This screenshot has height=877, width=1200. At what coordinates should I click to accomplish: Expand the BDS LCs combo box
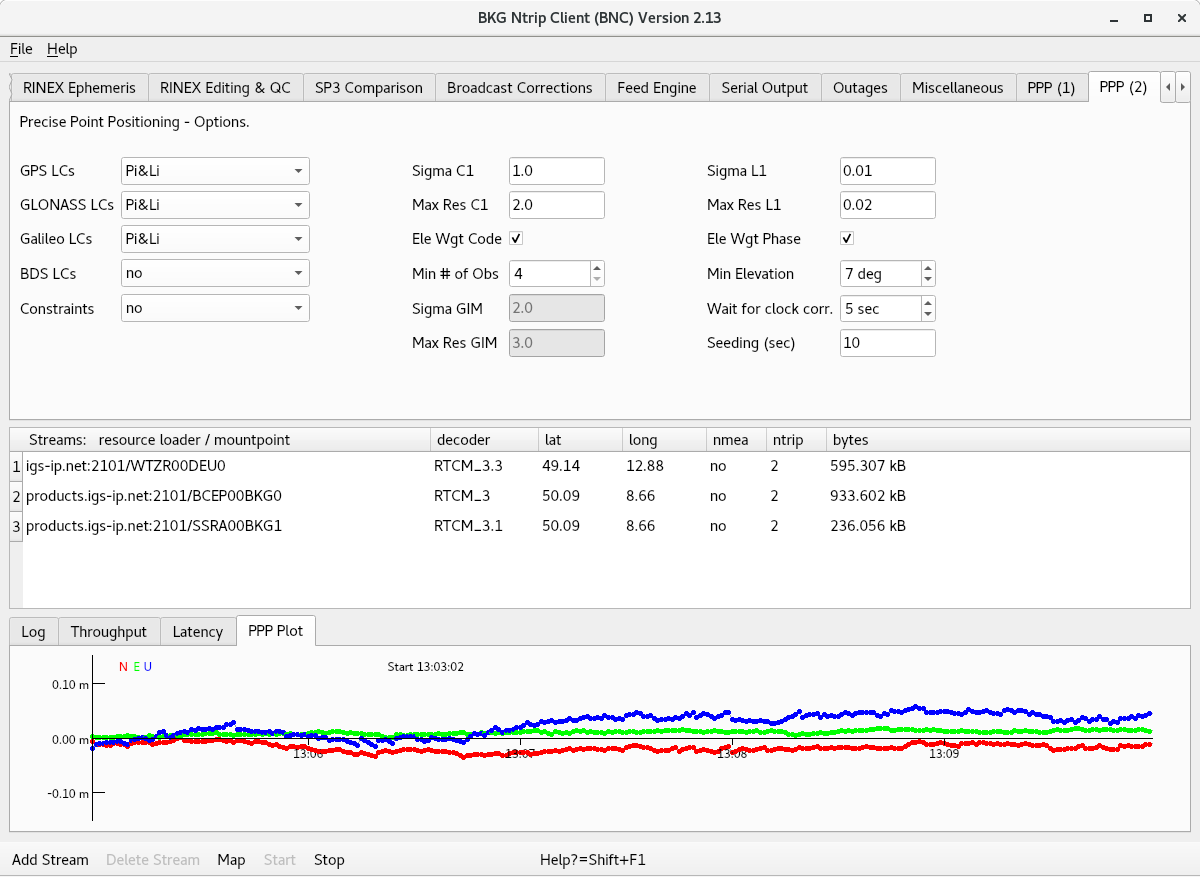pyautogui.click(x=215, y=273)
